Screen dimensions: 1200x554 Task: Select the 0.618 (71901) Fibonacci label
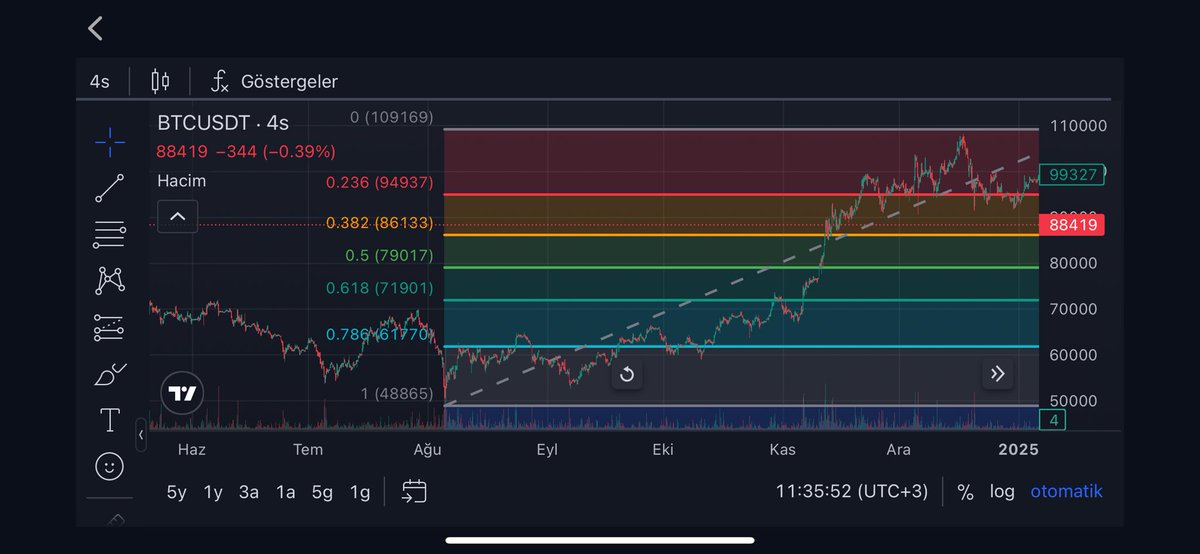coord(380,289)
